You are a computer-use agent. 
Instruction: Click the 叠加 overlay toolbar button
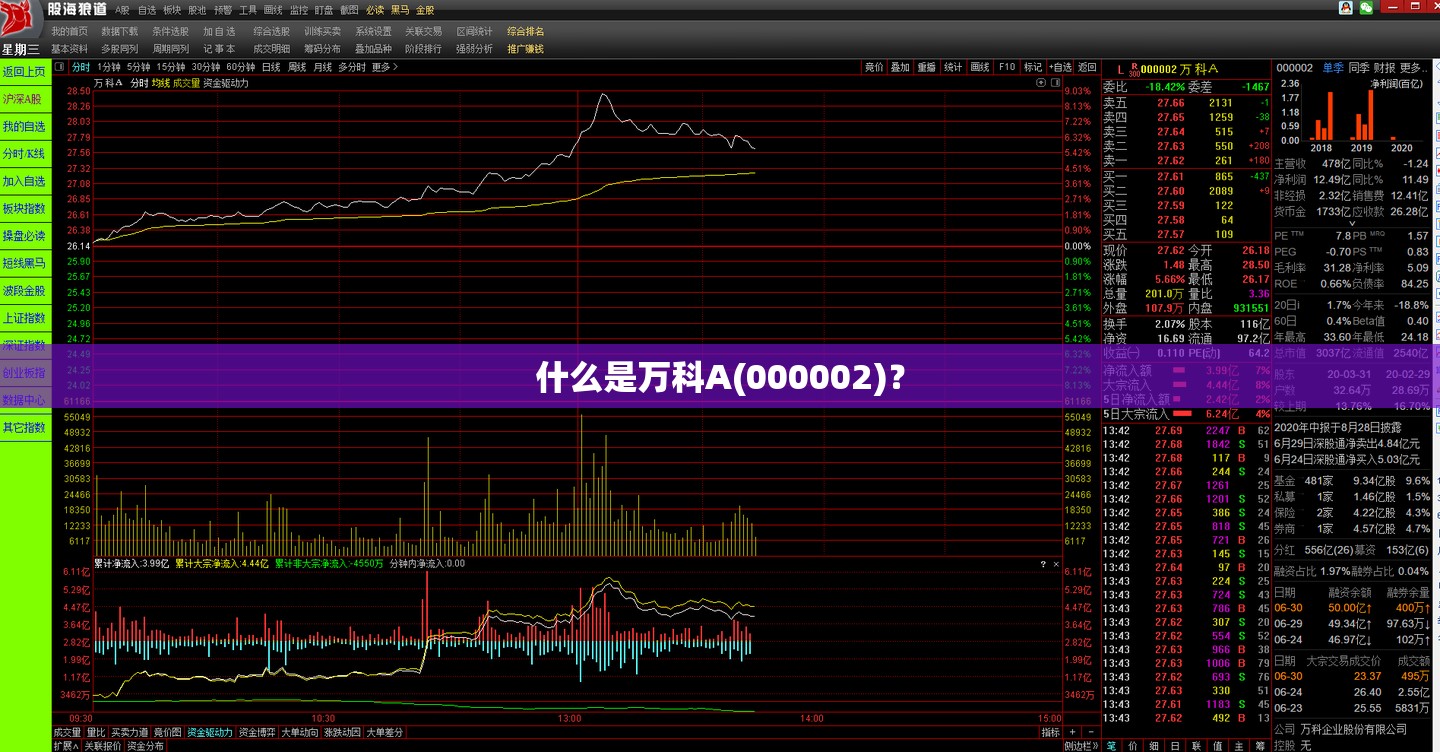[x=900, y=67]
